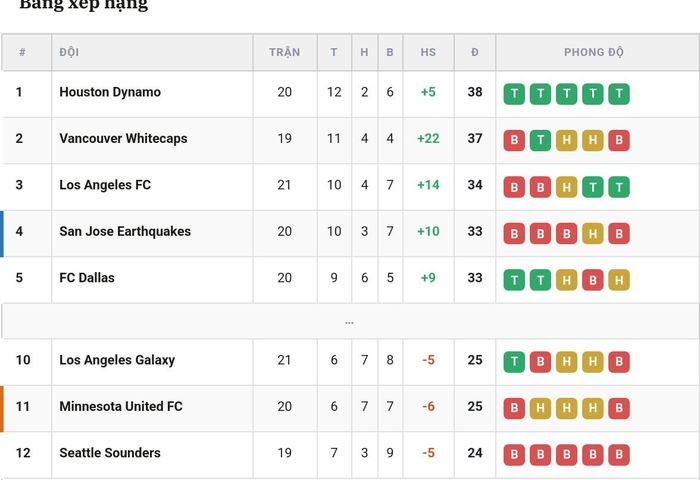
Task: Click San Jose Earthquakes' yellow H form badge
Action: 593,233
